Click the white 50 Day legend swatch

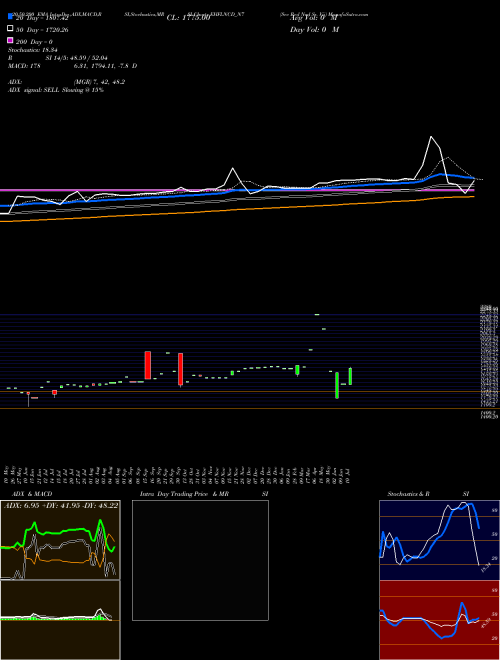pyautogui.click(x=10, y=29)
